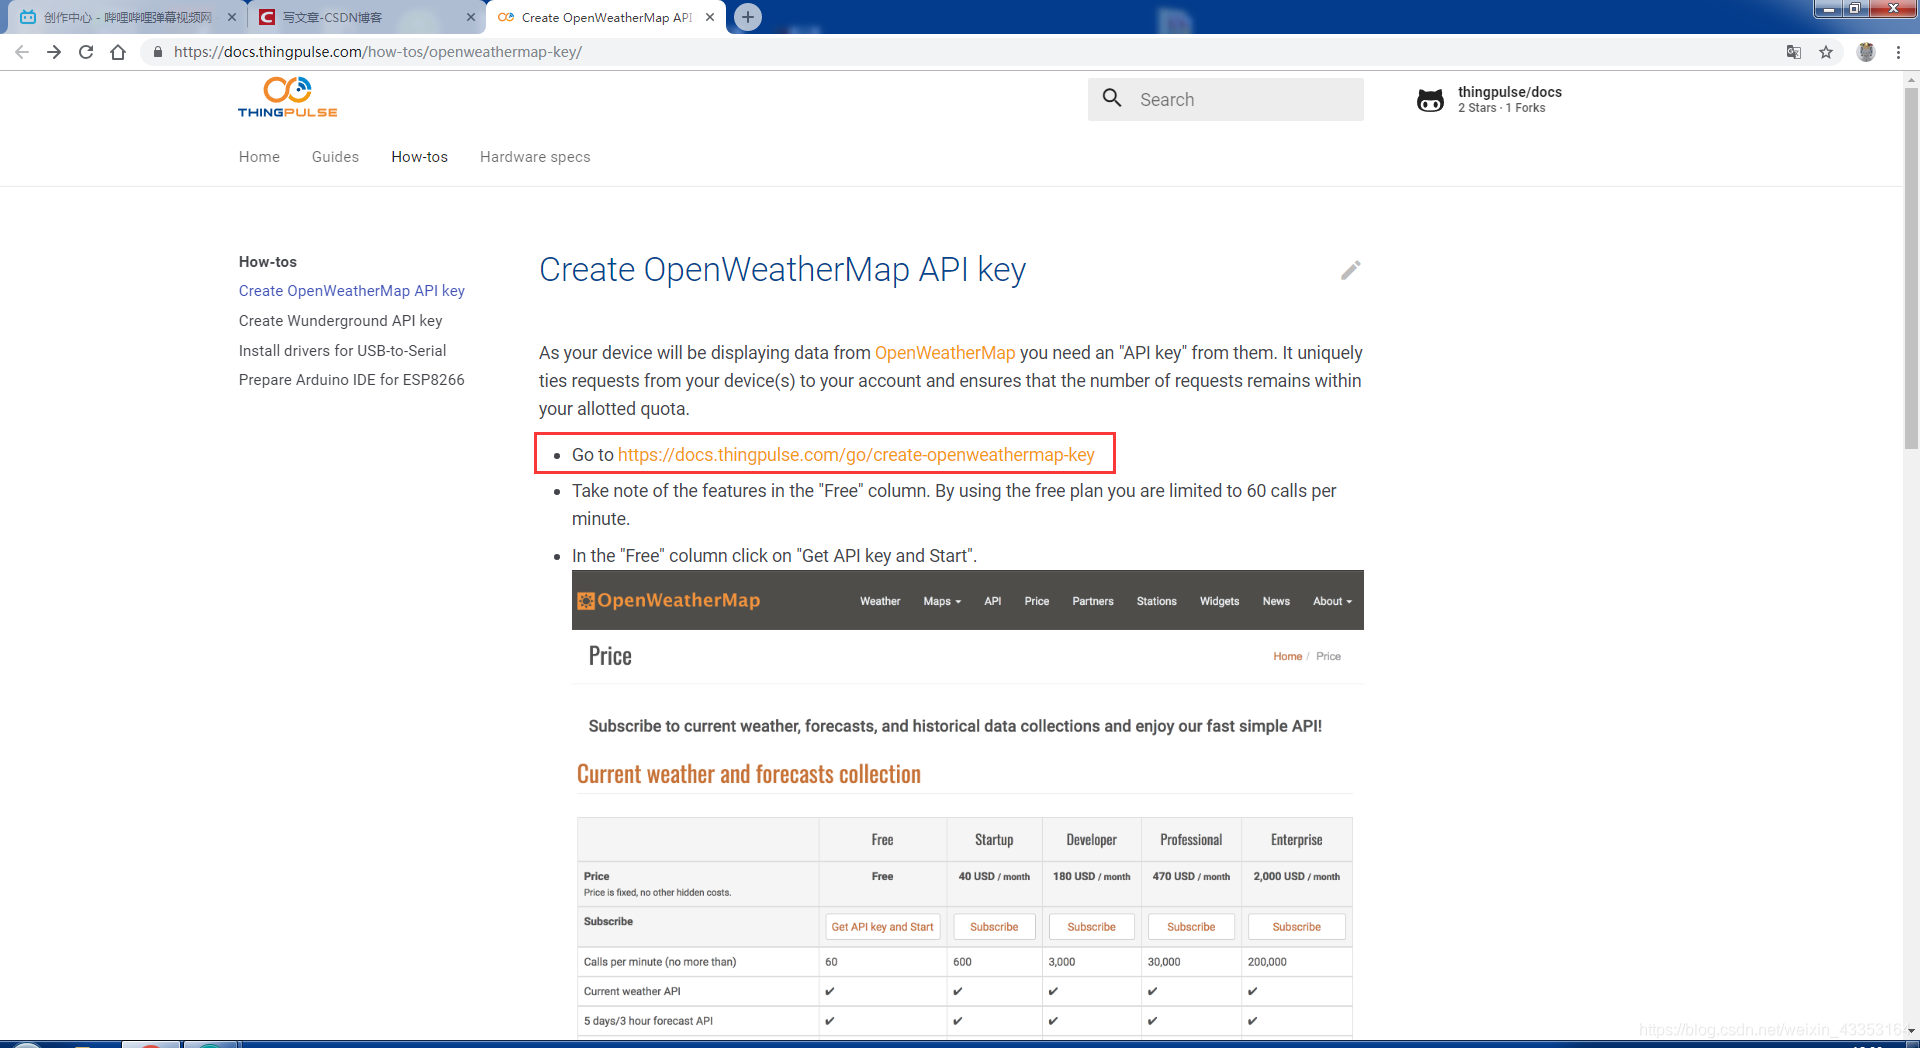Image resolution: width=1920 pixels, height=1048 pixels.
Task: Open a new browser tab with plus button
Action: 748,17
